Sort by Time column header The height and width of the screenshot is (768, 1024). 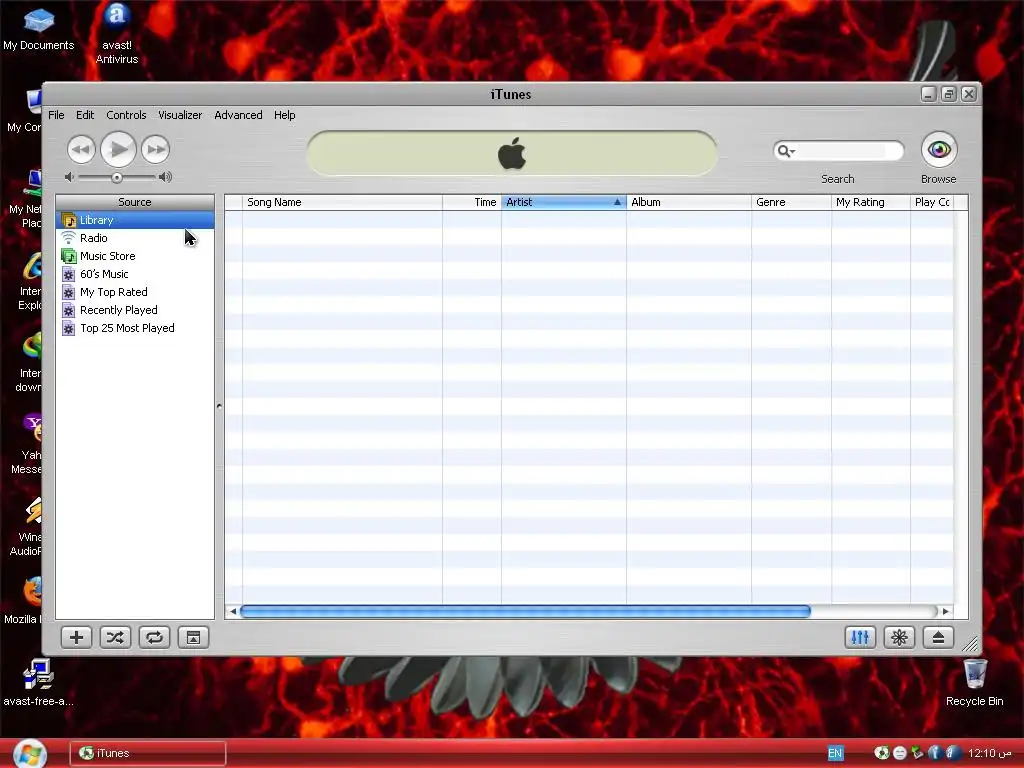[472, 202]
